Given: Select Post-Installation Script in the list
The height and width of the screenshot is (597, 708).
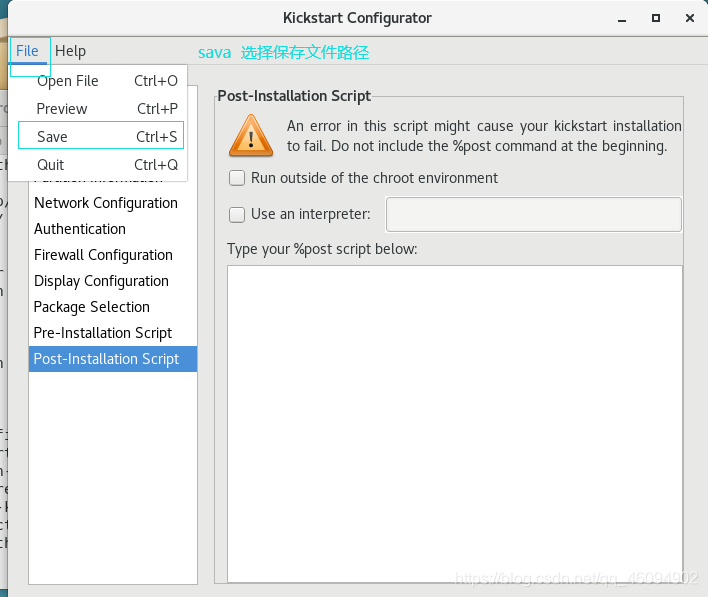Looking at the screenshot, I should (x=113, y=359).
